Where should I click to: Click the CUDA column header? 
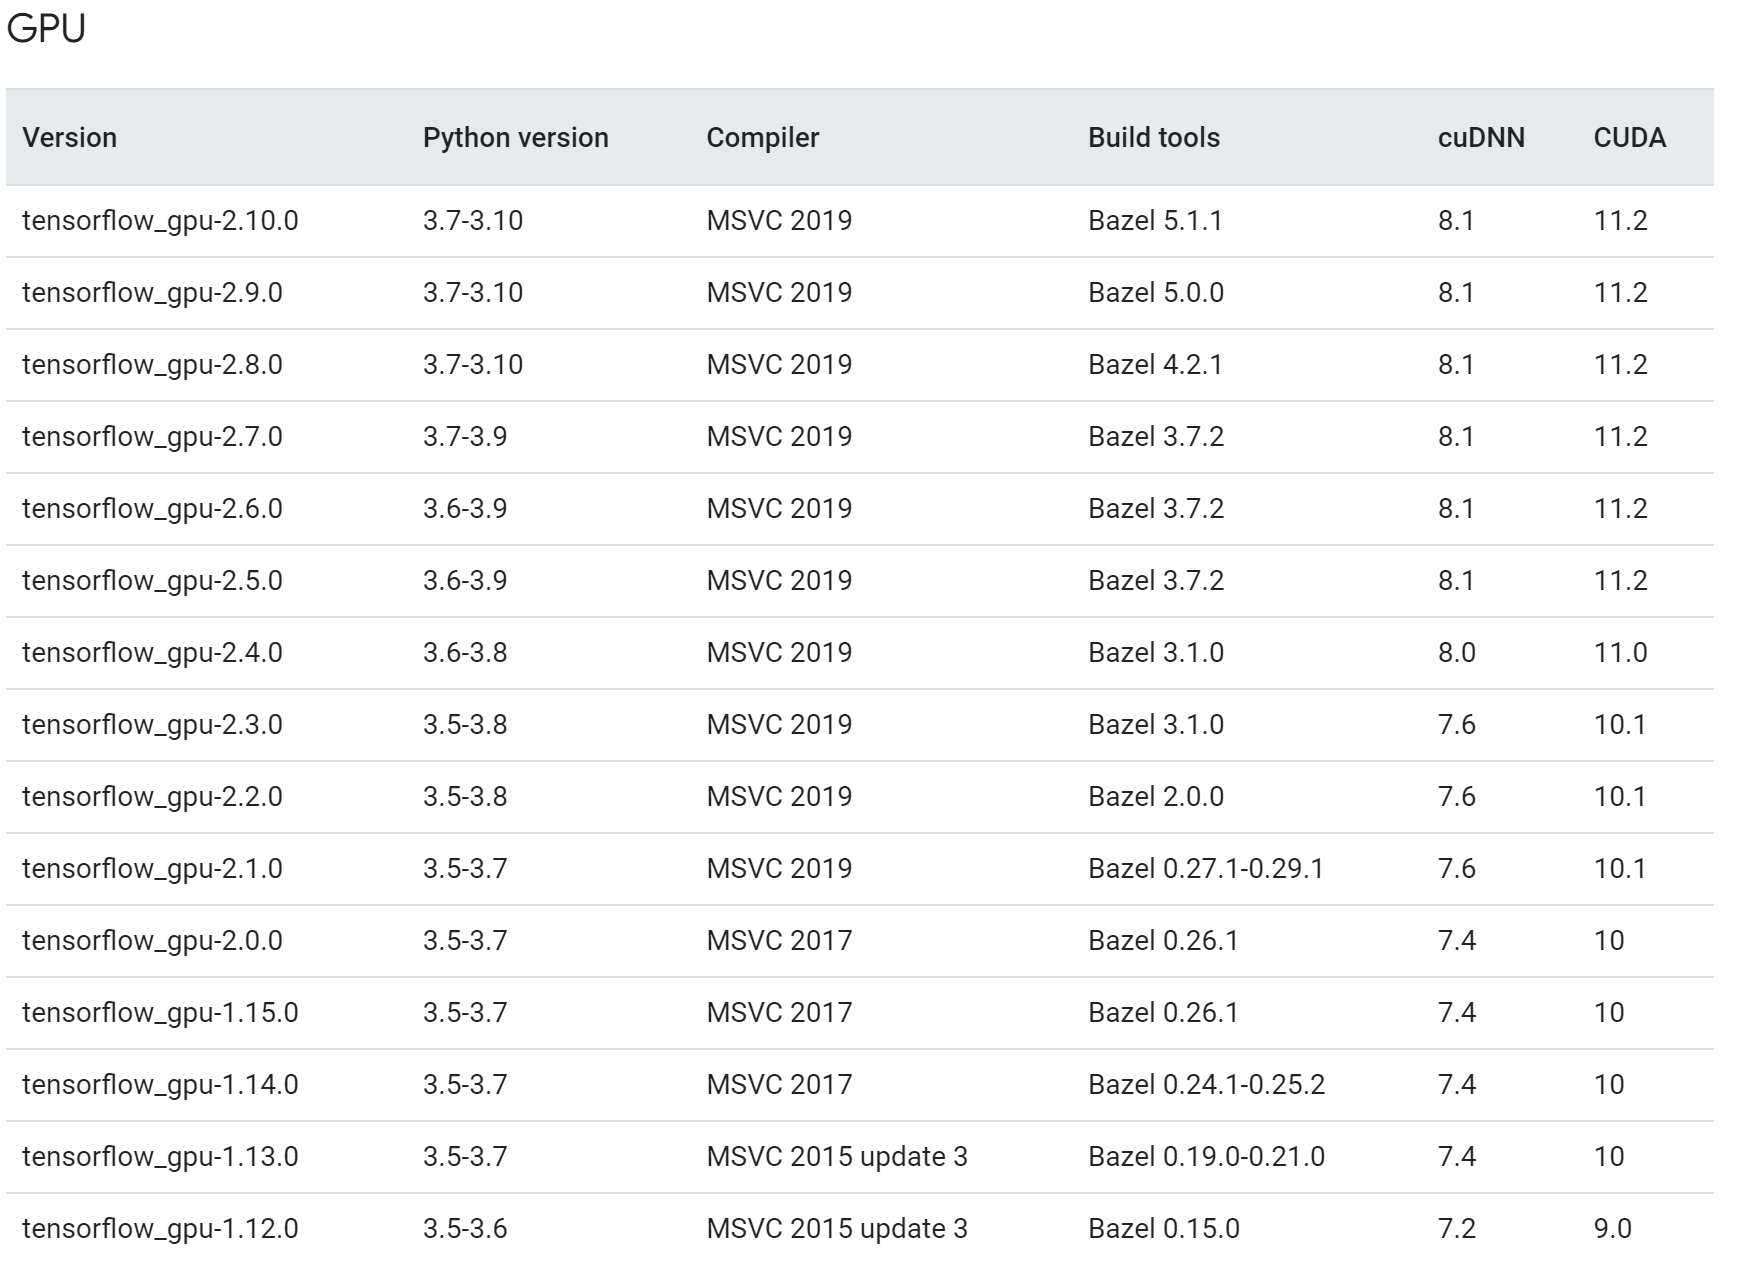pyautogui.click(x=1630, y=137)
